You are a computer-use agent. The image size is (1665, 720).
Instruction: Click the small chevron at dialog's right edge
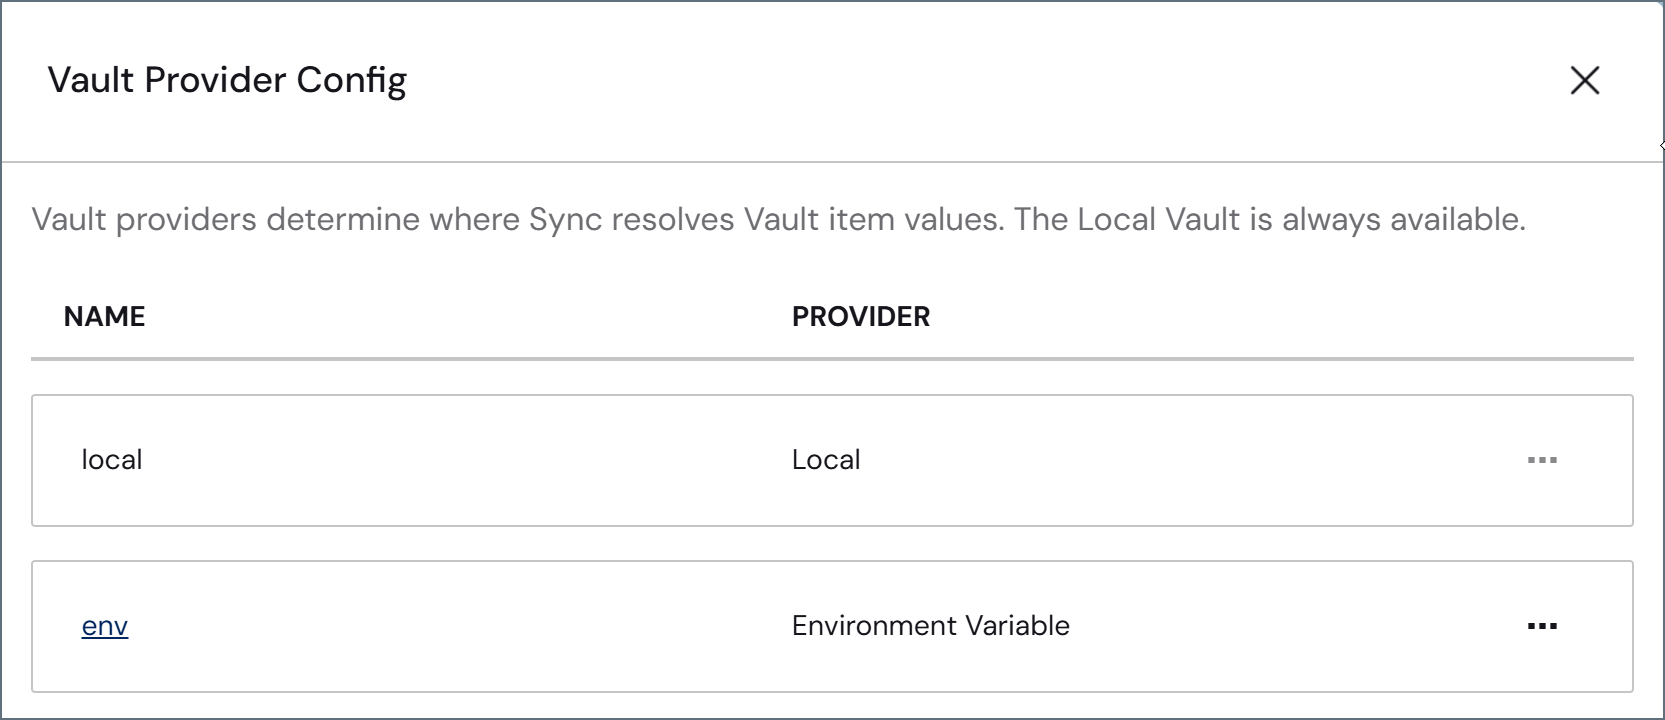click(x=1661, y=146)
